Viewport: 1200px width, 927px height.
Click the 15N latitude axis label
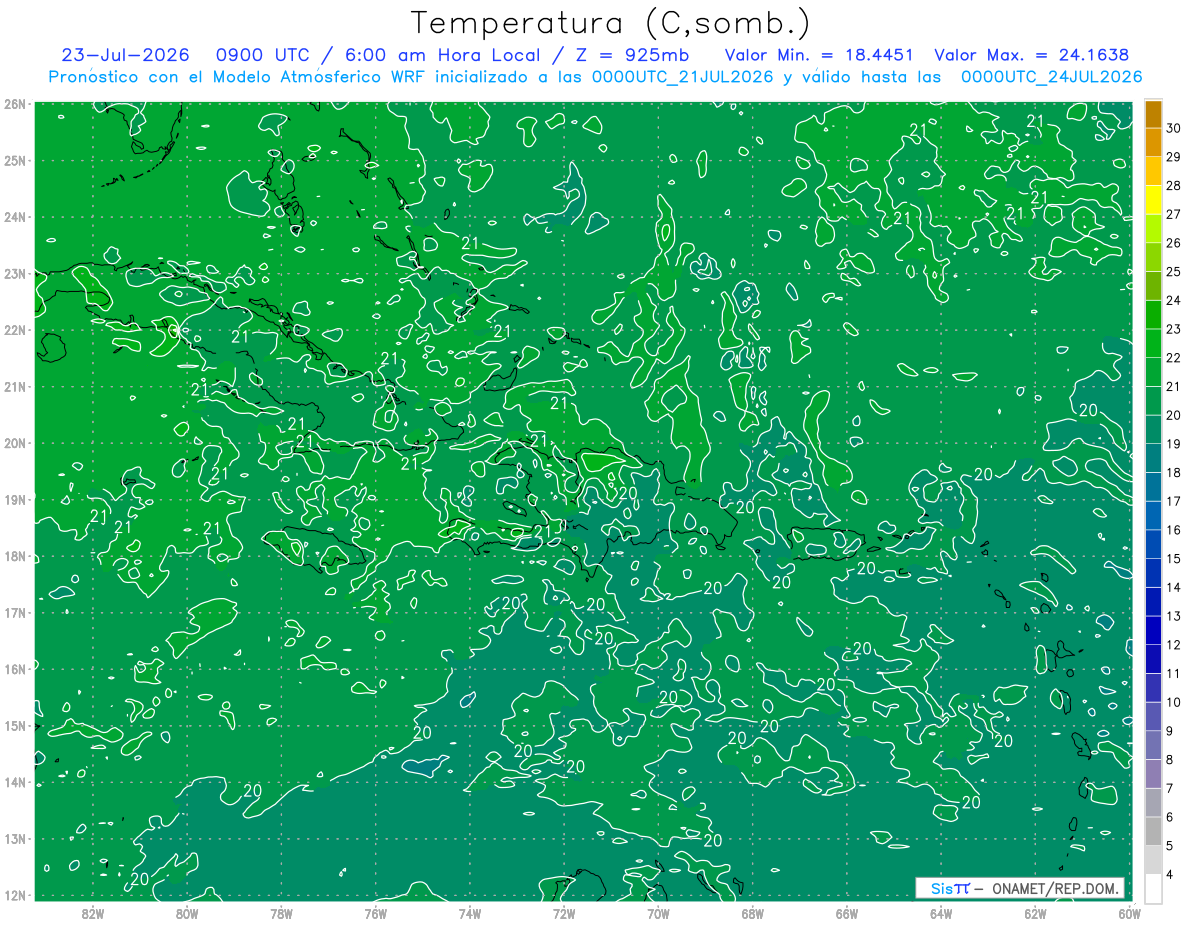(15, 725)
